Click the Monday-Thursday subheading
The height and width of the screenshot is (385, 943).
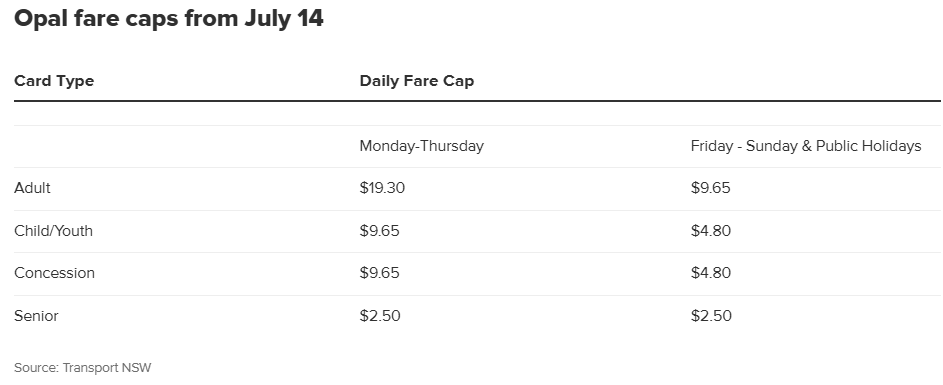422,146
